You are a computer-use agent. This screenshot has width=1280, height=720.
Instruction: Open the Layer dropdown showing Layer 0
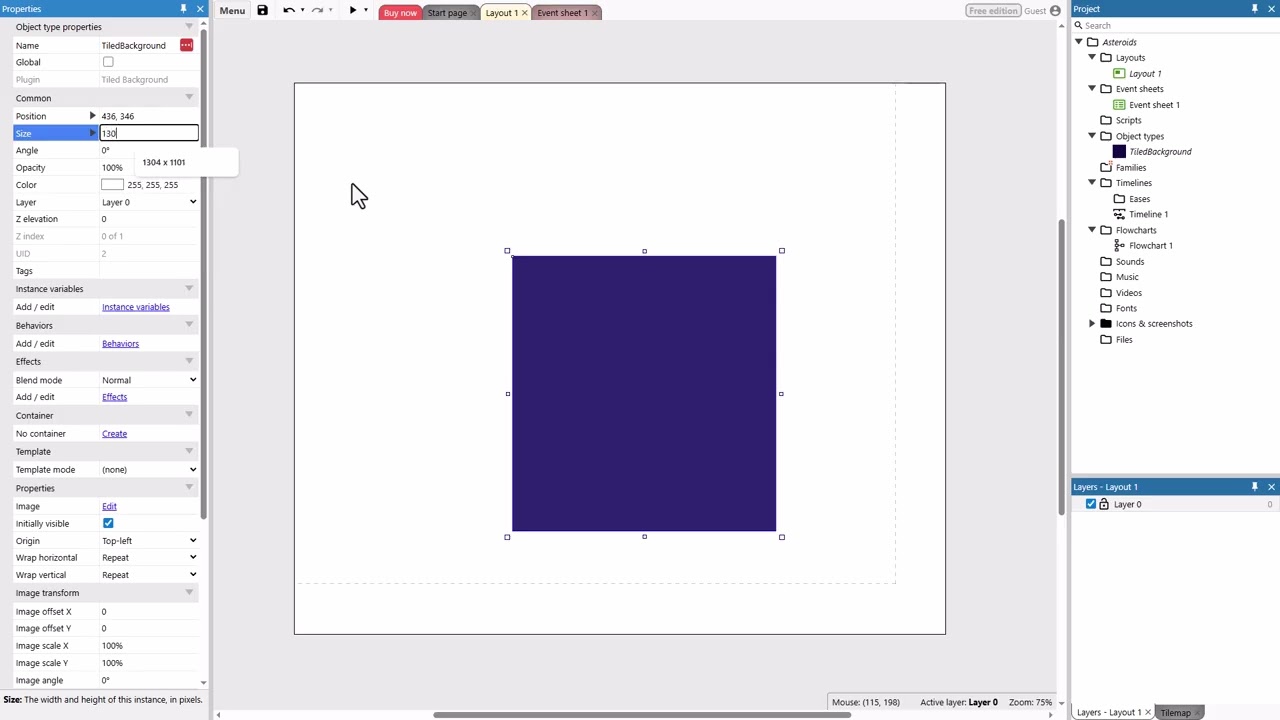click(x=148, y=202)
